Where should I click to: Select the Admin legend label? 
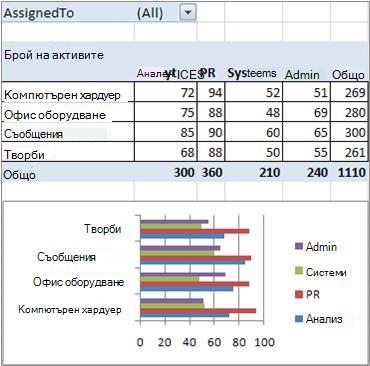[321, 247]
